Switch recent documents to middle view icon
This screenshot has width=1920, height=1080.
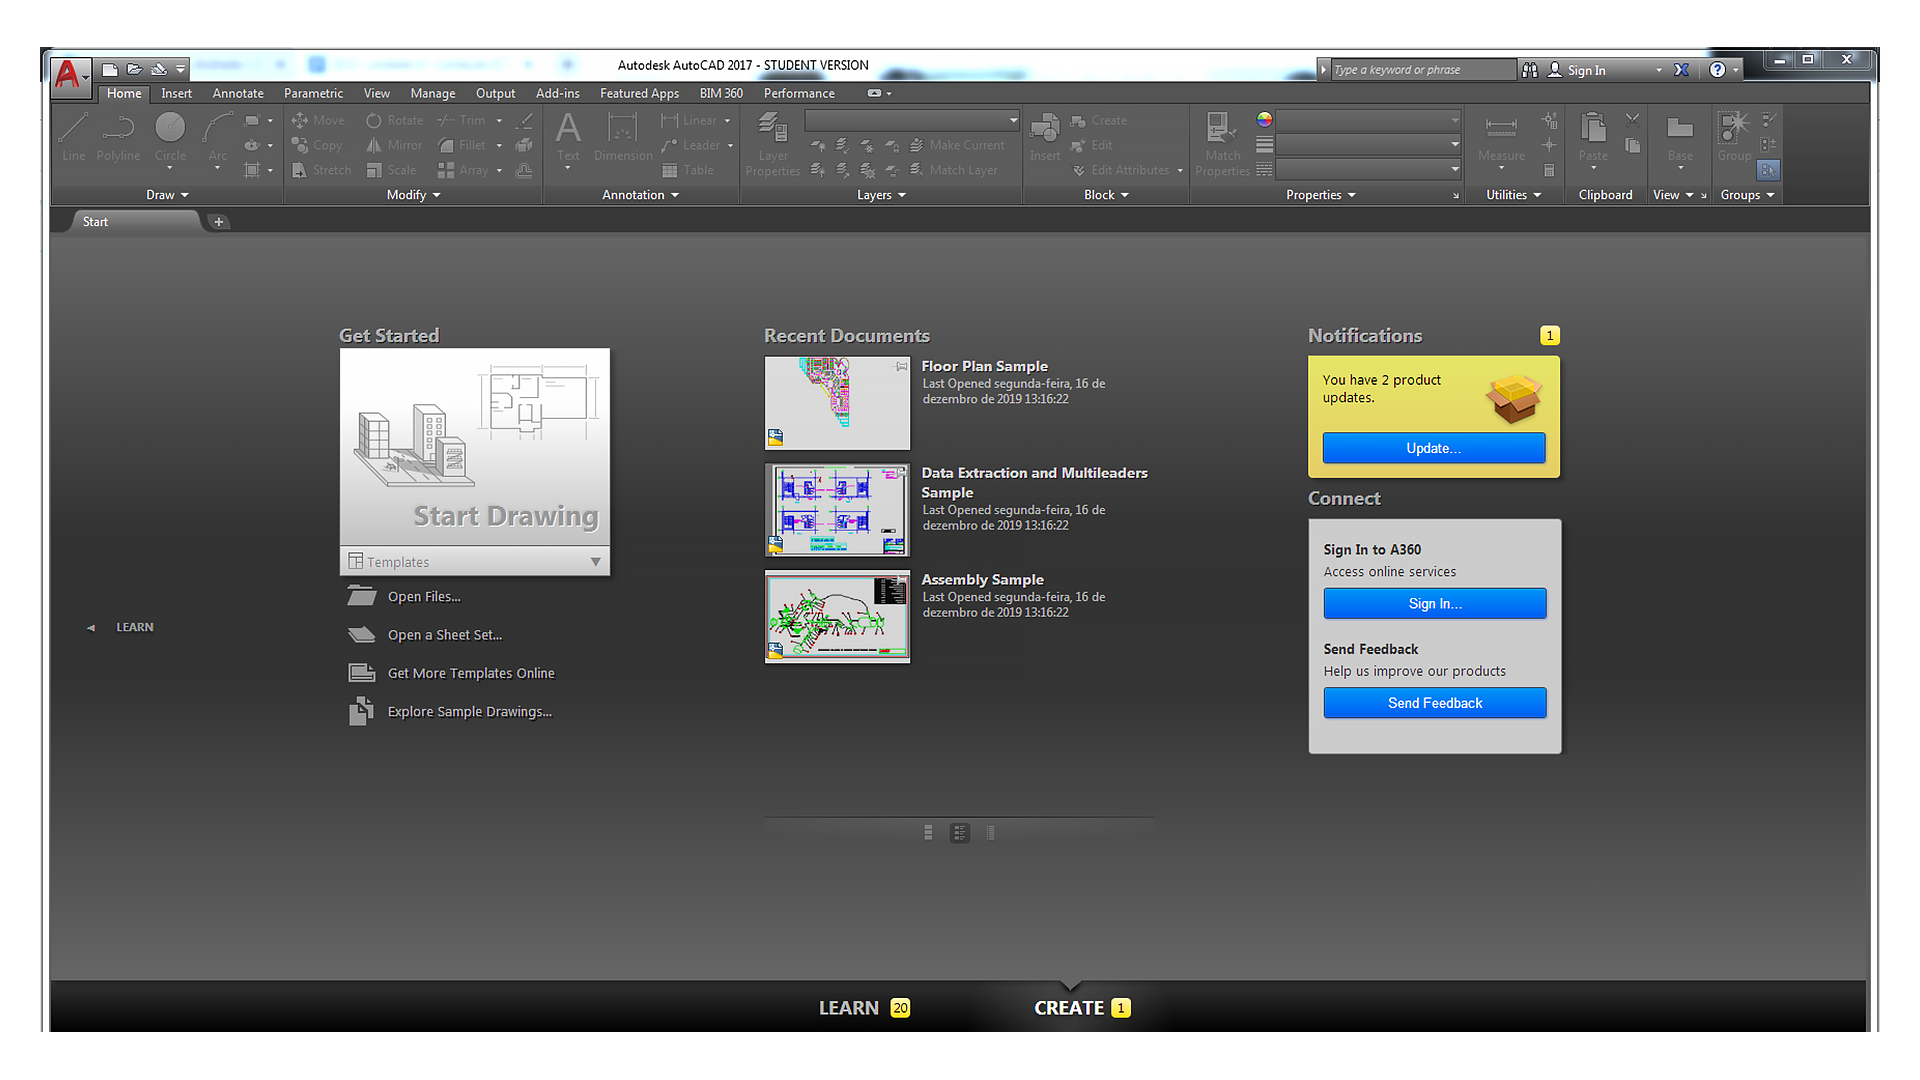click(959, 833)
